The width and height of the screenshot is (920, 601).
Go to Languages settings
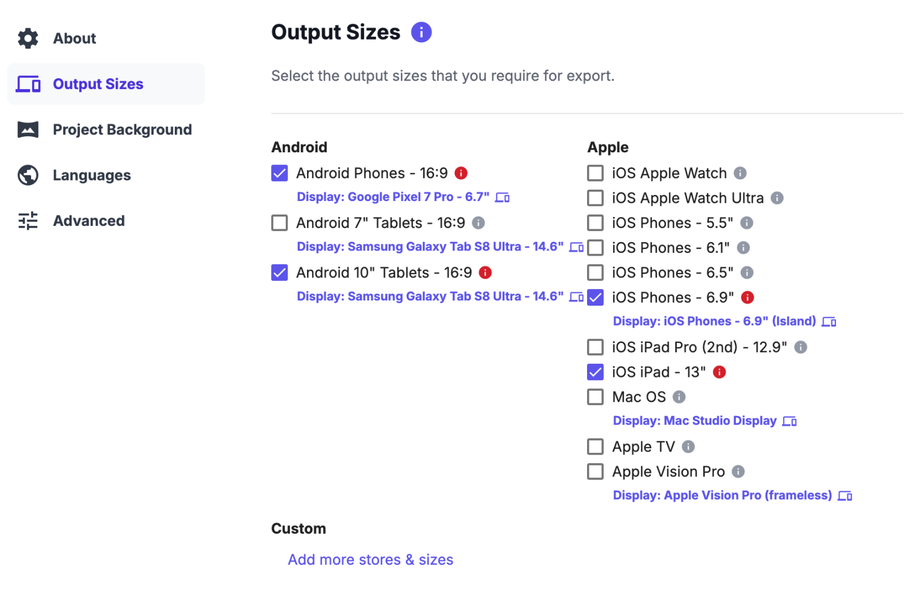point(91,175)
